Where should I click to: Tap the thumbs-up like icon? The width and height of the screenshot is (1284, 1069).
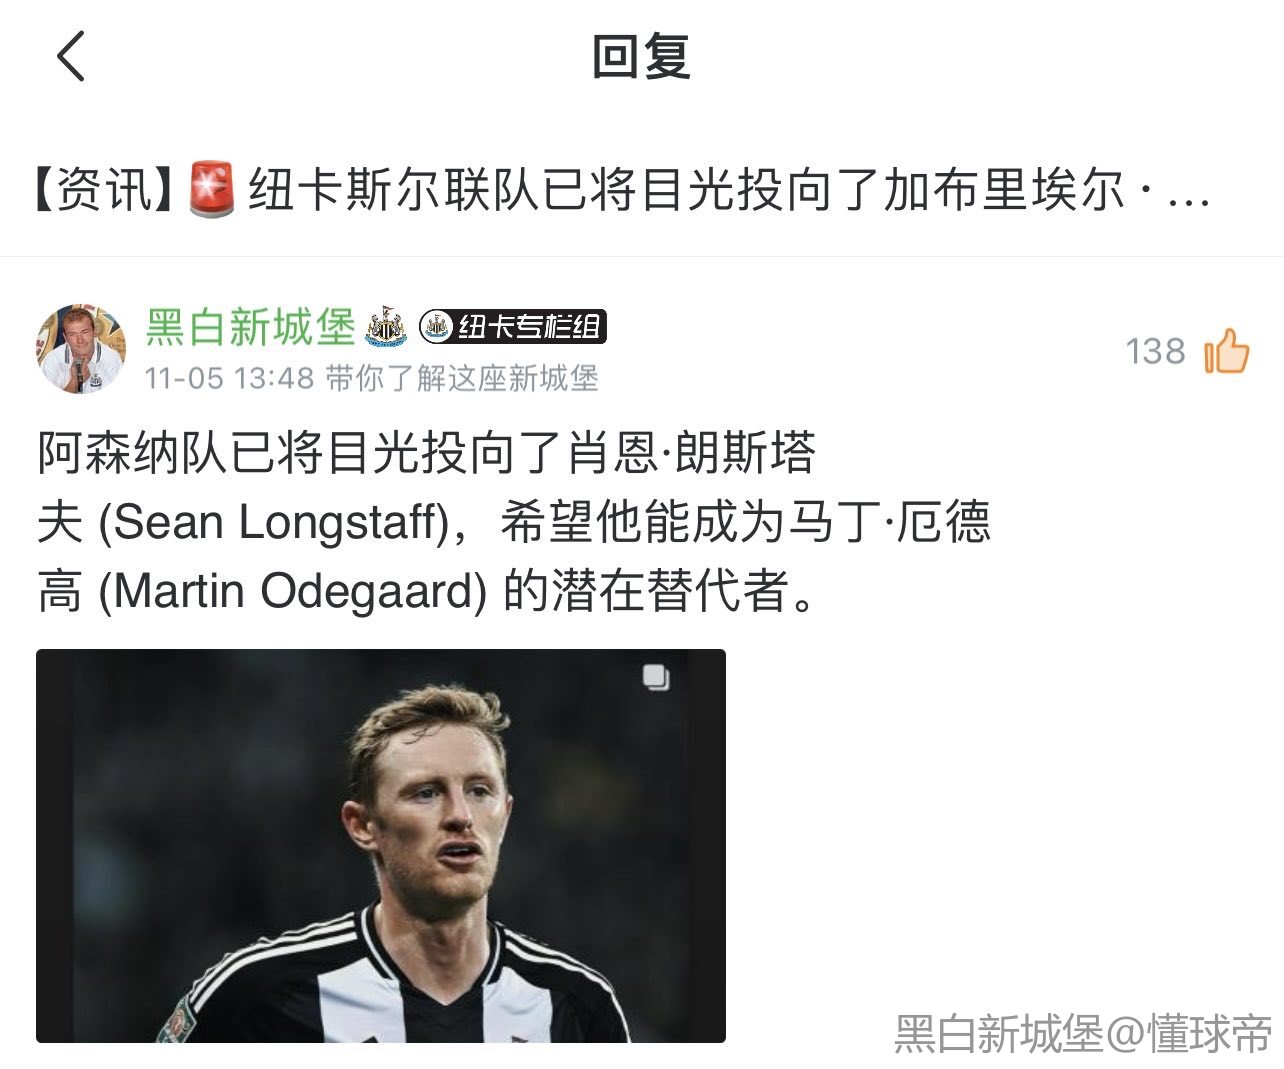tap(1226, 351)
